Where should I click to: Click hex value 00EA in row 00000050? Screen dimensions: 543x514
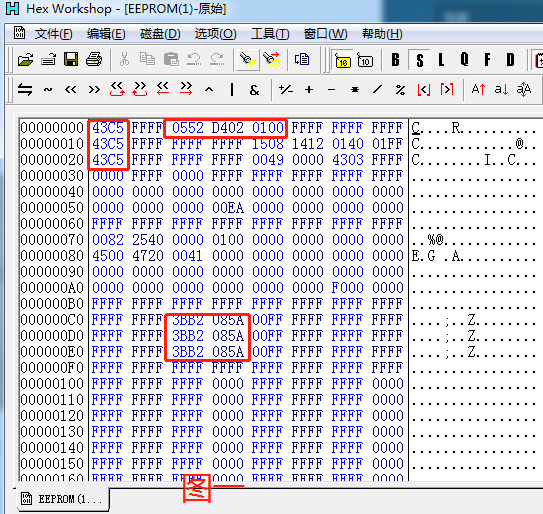tap(228, 208)
